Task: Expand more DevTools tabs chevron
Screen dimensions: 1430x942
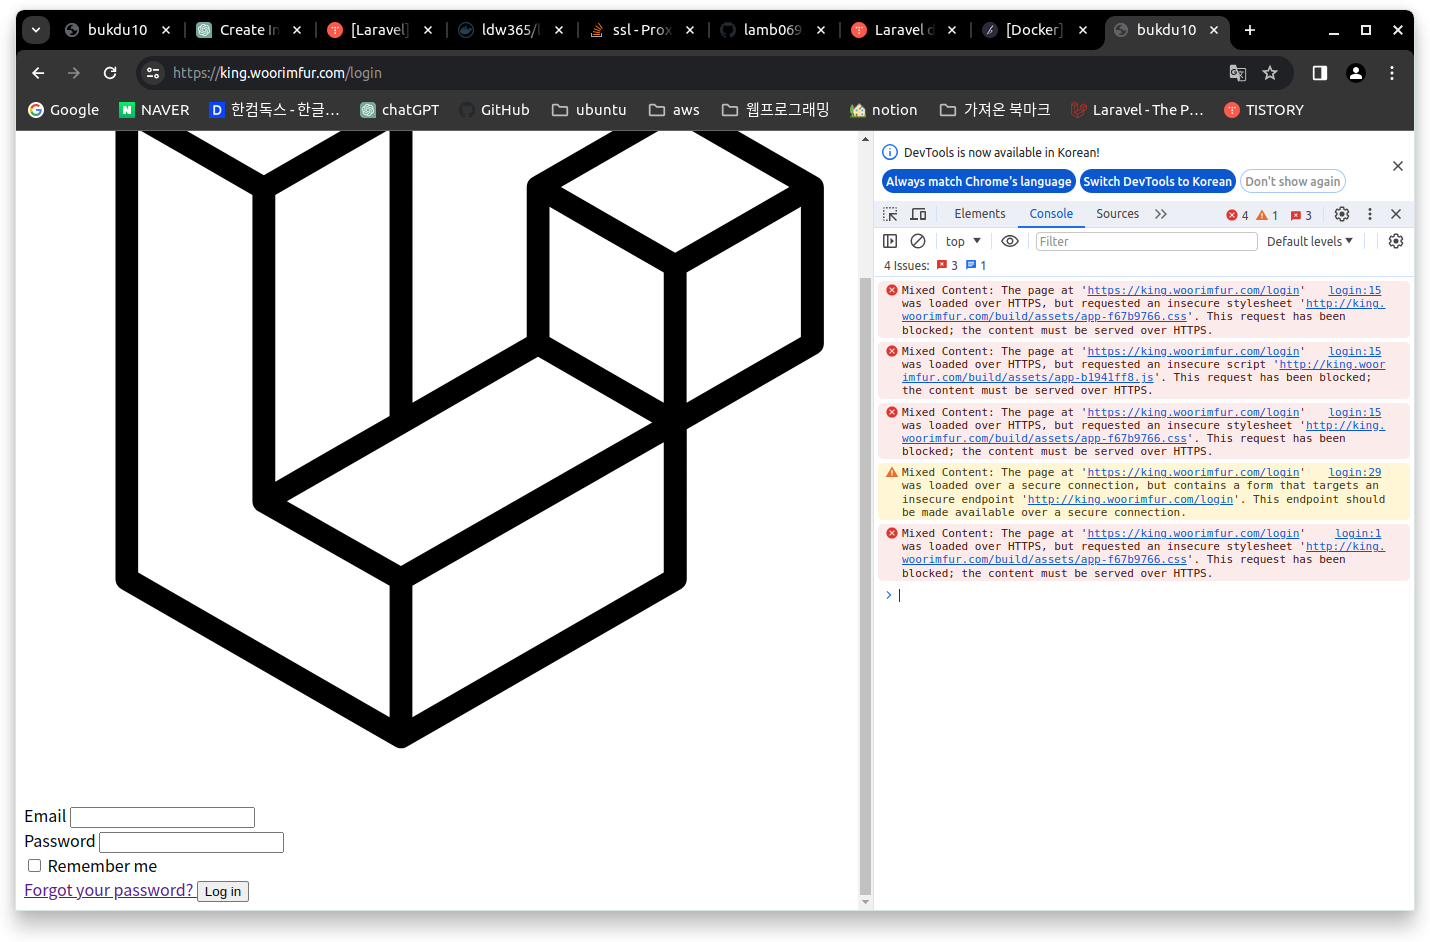Action: pyautogui.click(x=1160, y=214)
